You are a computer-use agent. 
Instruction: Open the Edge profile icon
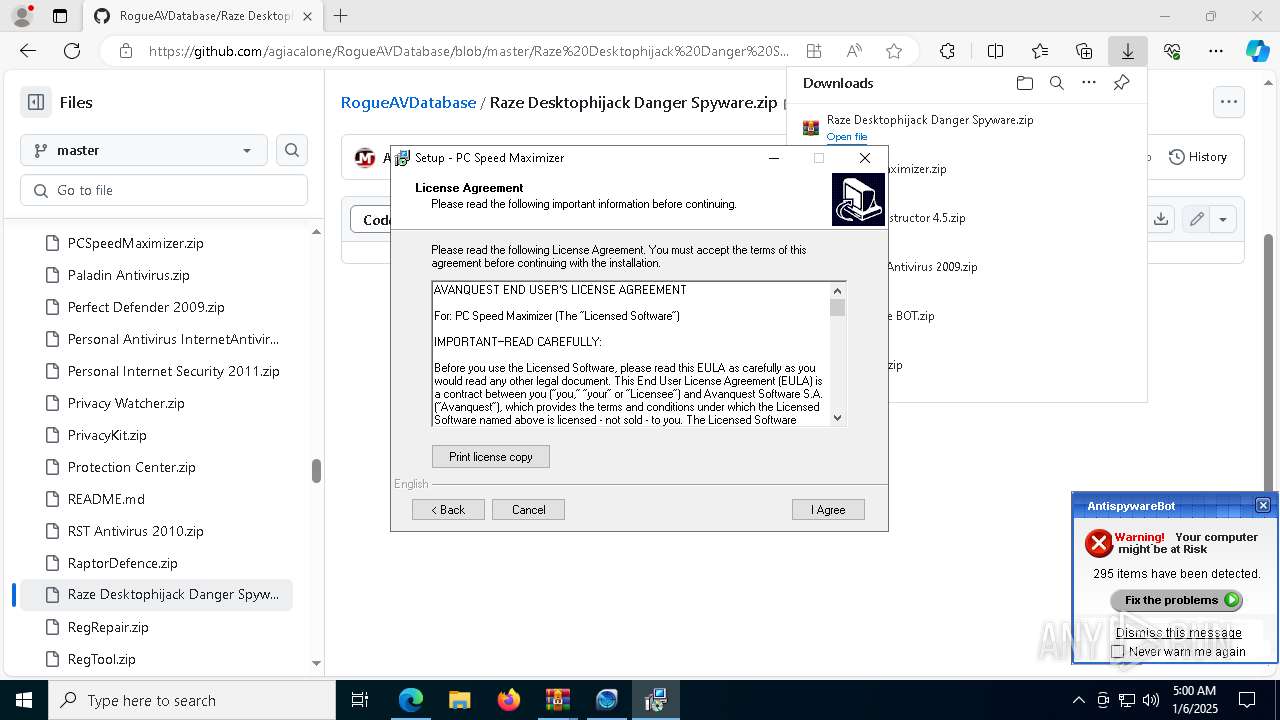21,16
